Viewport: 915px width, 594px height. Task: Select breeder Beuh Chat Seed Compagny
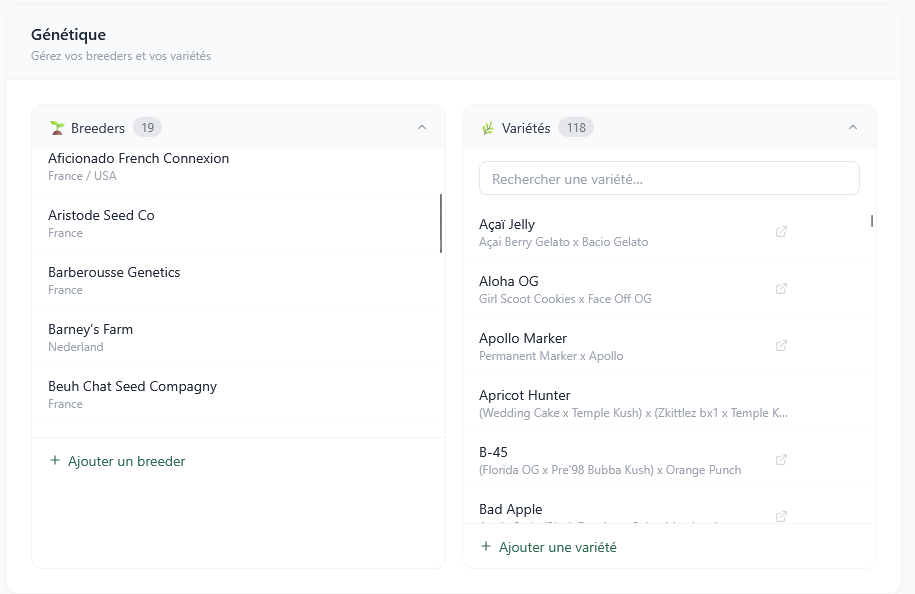(x=238, y=394)
